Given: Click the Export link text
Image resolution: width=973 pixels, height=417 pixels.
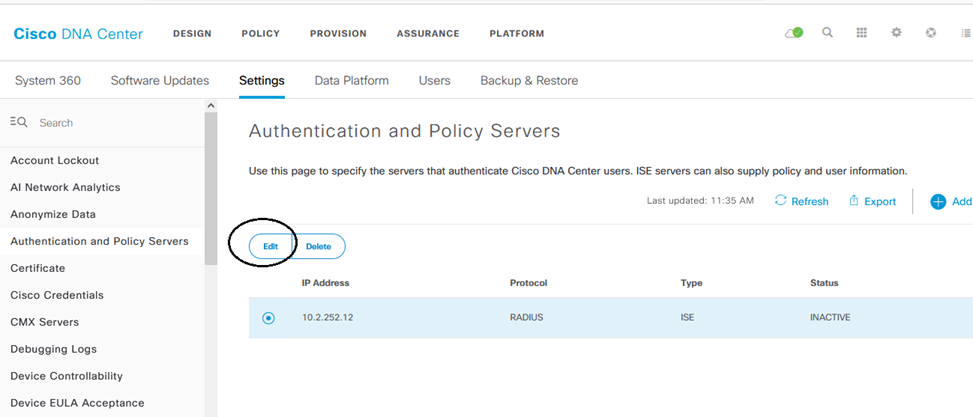Looking at the screenshot, I should (880, 202).
